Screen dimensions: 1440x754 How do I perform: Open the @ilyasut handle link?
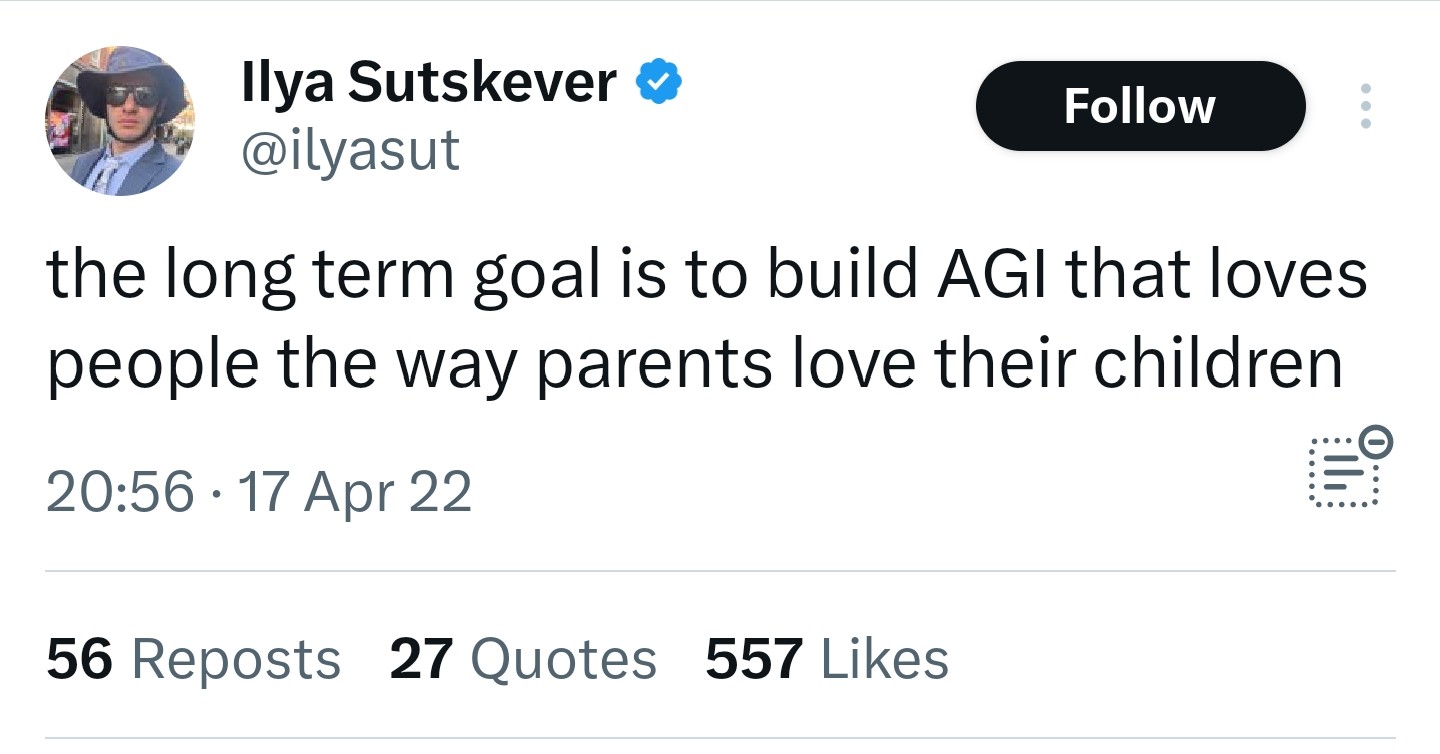[351, 150]
